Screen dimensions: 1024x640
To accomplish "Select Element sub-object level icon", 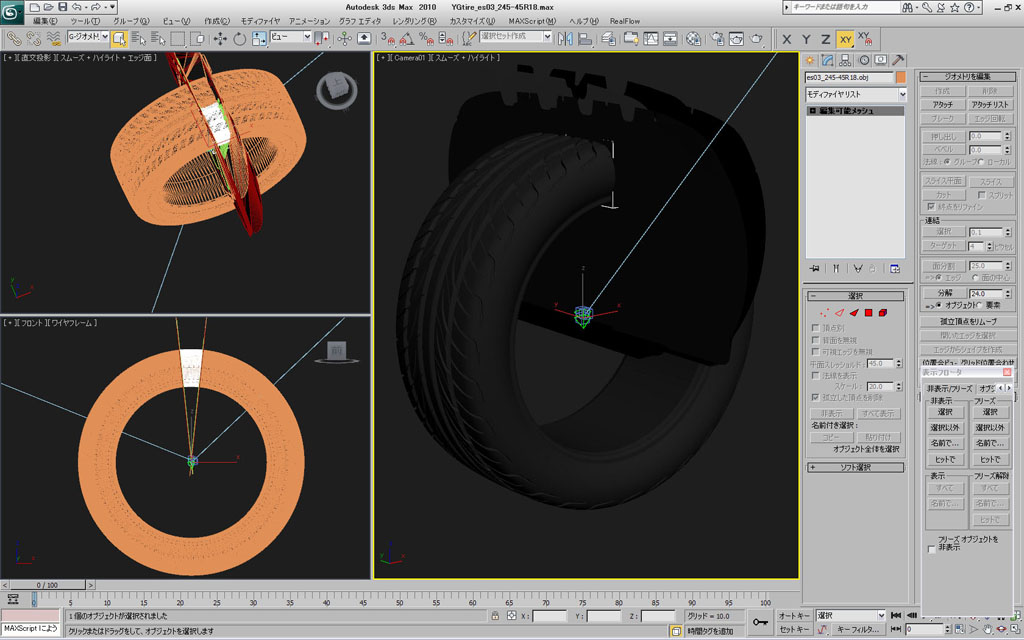I will click(883, 313).
